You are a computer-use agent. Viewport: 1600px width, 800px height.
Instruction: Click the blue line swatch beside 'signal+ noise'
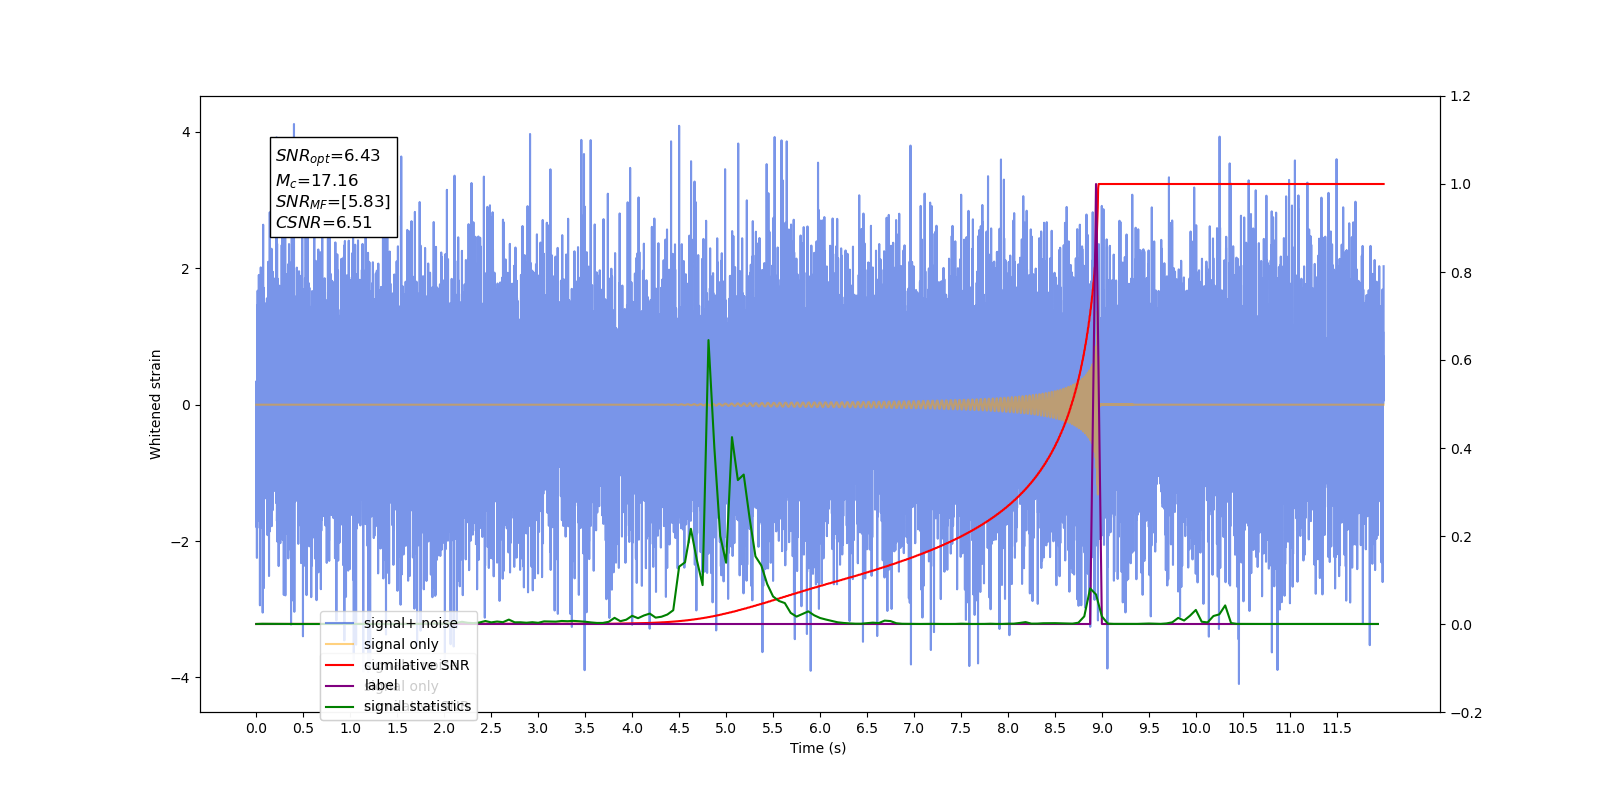pyautogui.click(x=340, y=623)
